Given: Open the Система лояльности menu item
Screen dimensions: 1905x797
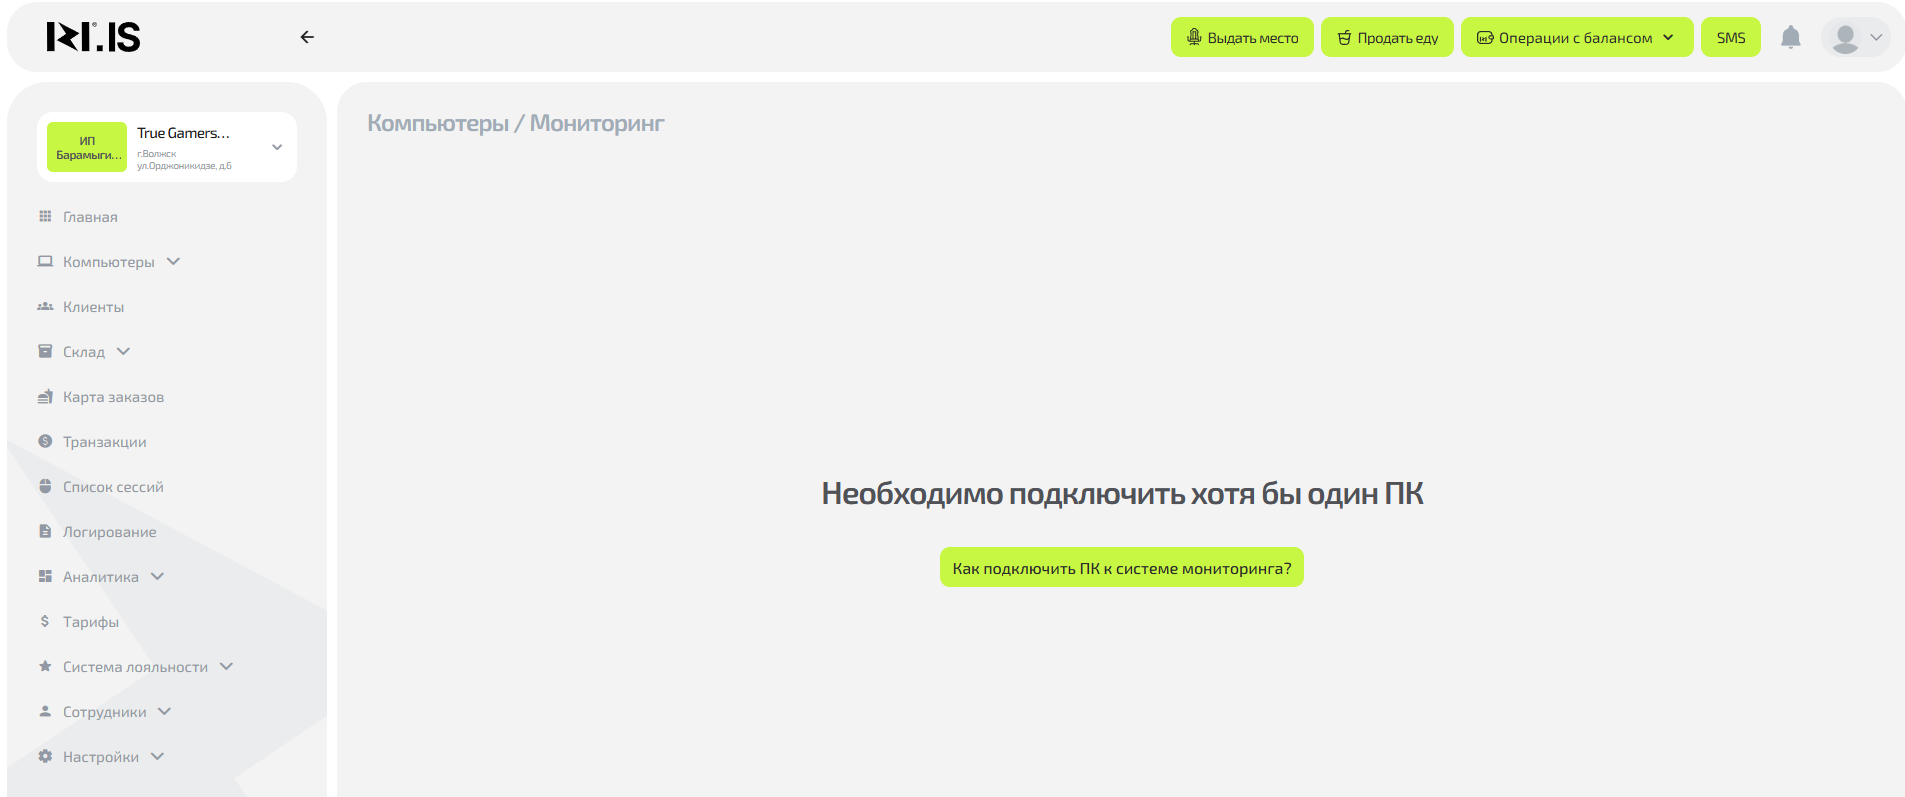Looking at the screenshot, I should coord(135,667).
